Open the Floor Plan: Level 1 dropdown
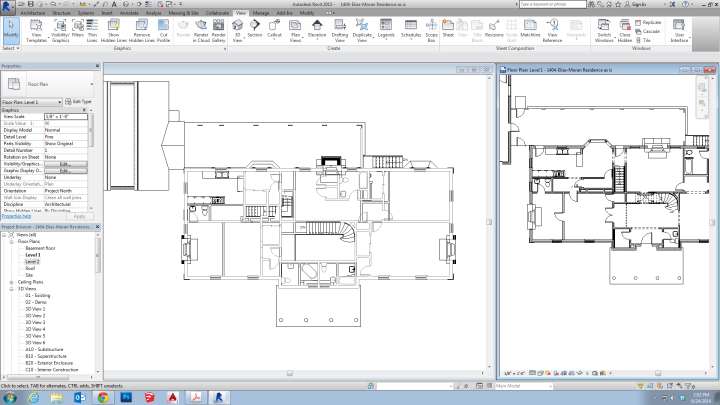Viewport: 720px width, 405px height. [29, 101]
